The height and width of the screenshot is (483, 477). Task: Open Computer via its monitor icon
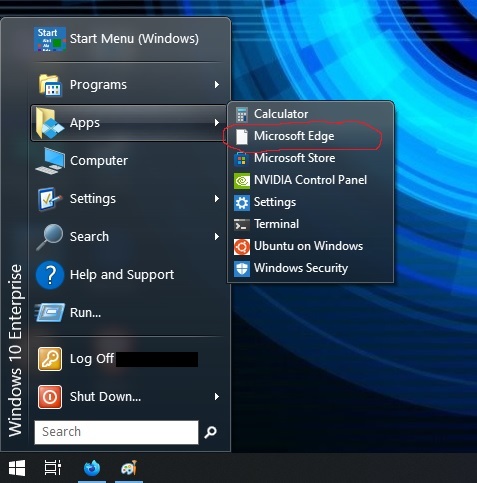point(50,161)
